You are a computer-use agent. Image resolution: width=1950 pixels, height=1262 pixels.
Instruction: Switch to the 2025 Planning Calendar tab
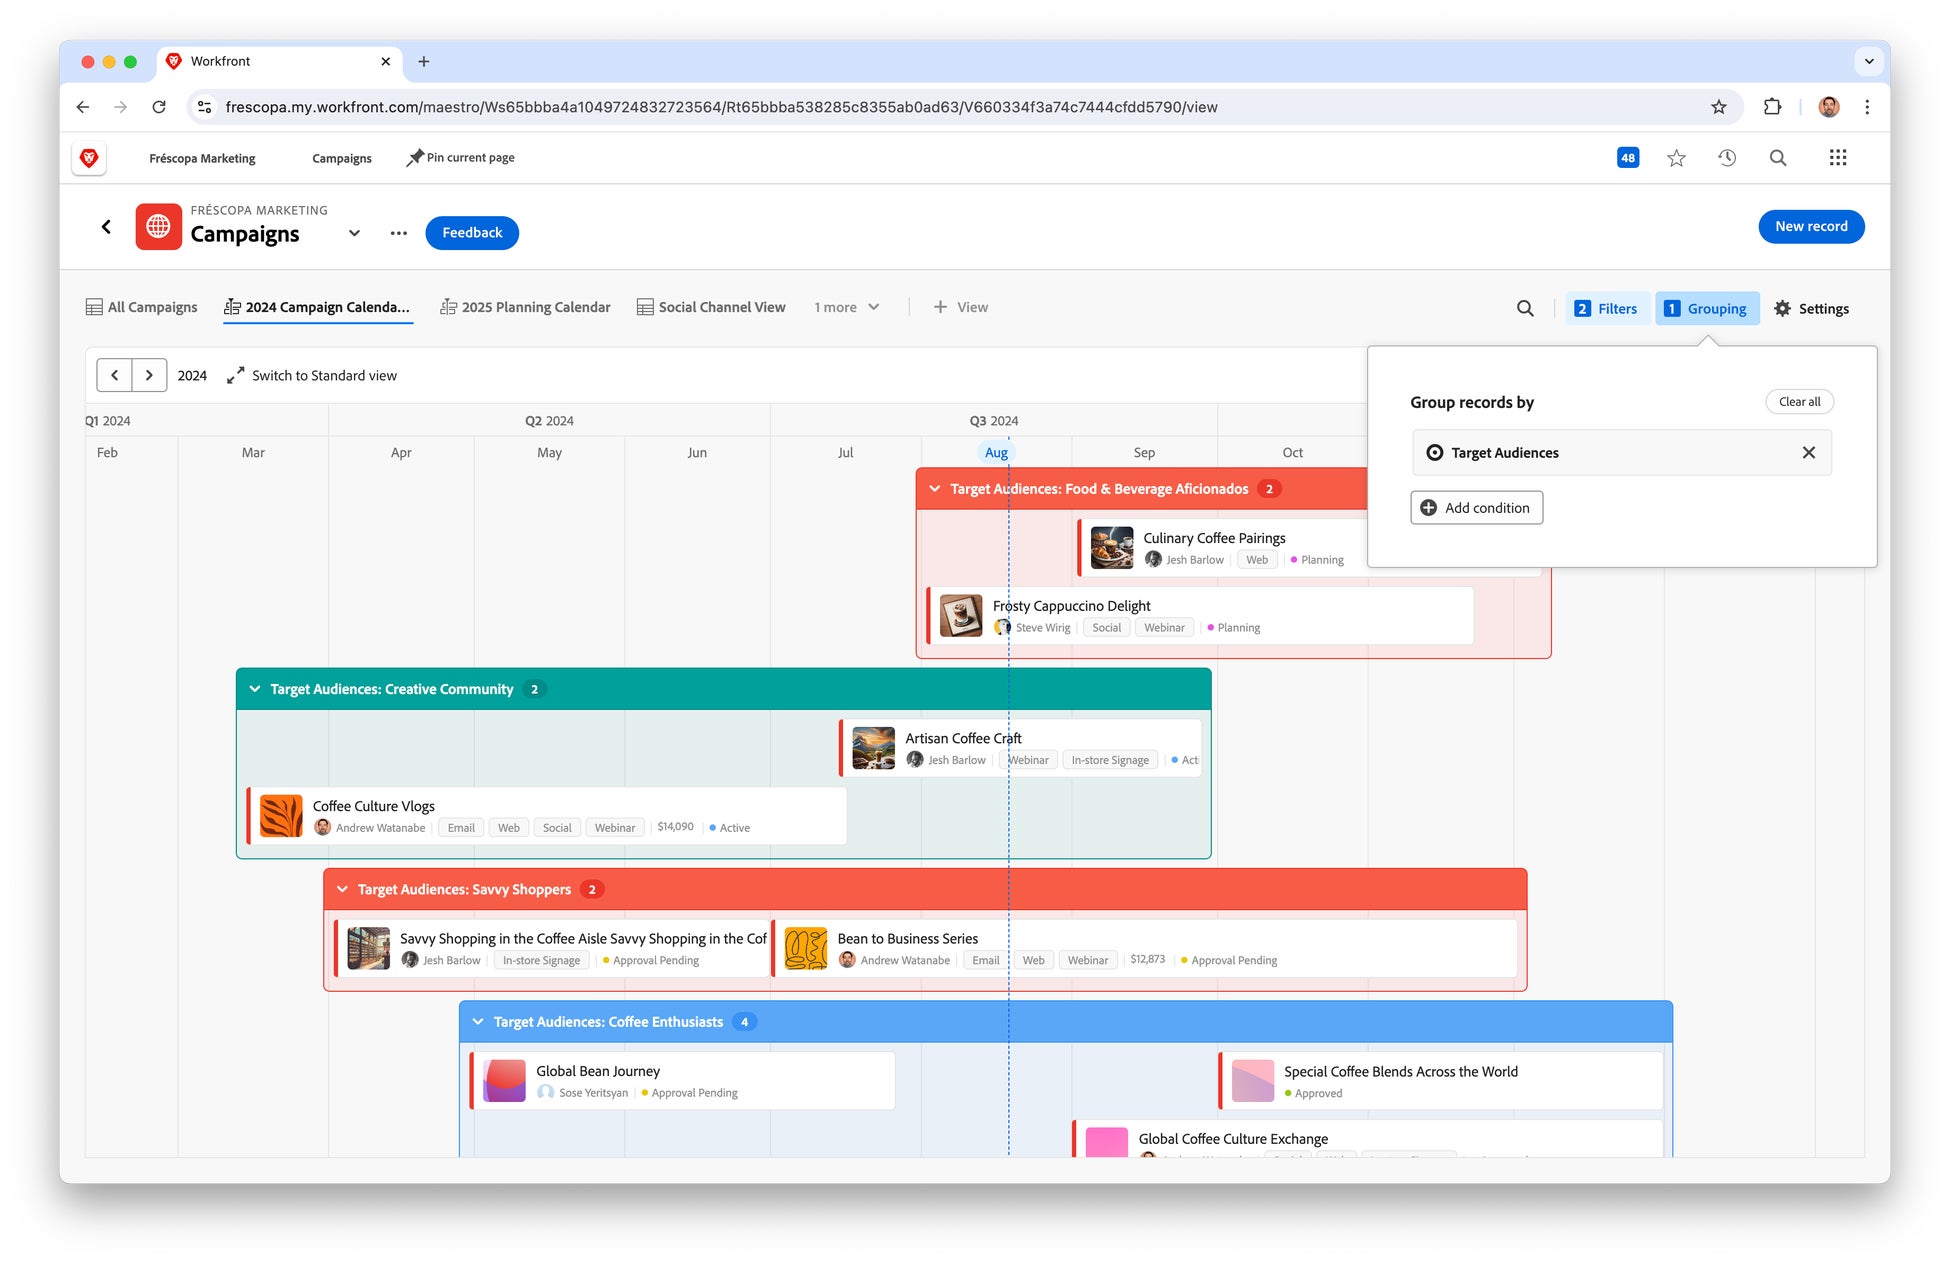tap(525, 307)
